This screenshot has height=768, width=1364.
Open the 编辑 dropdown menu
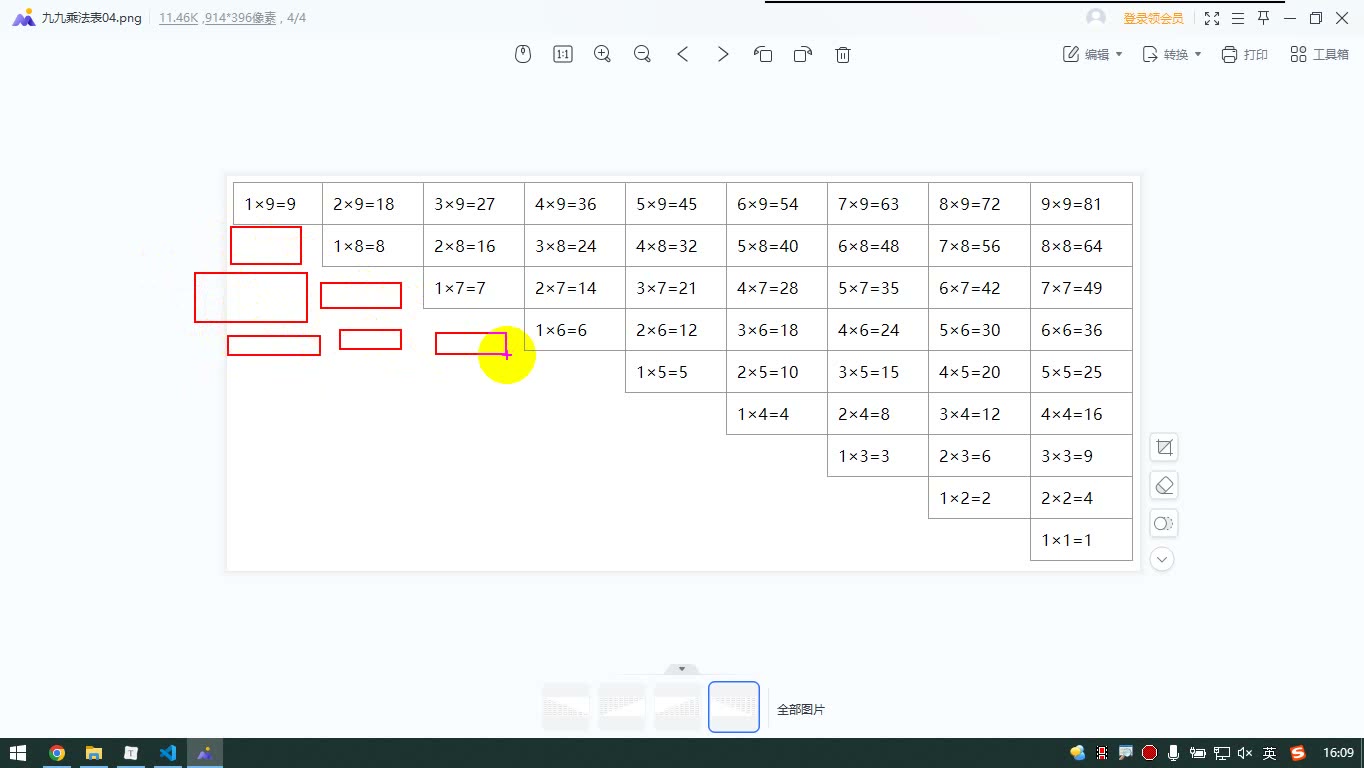click(1092, 54)
